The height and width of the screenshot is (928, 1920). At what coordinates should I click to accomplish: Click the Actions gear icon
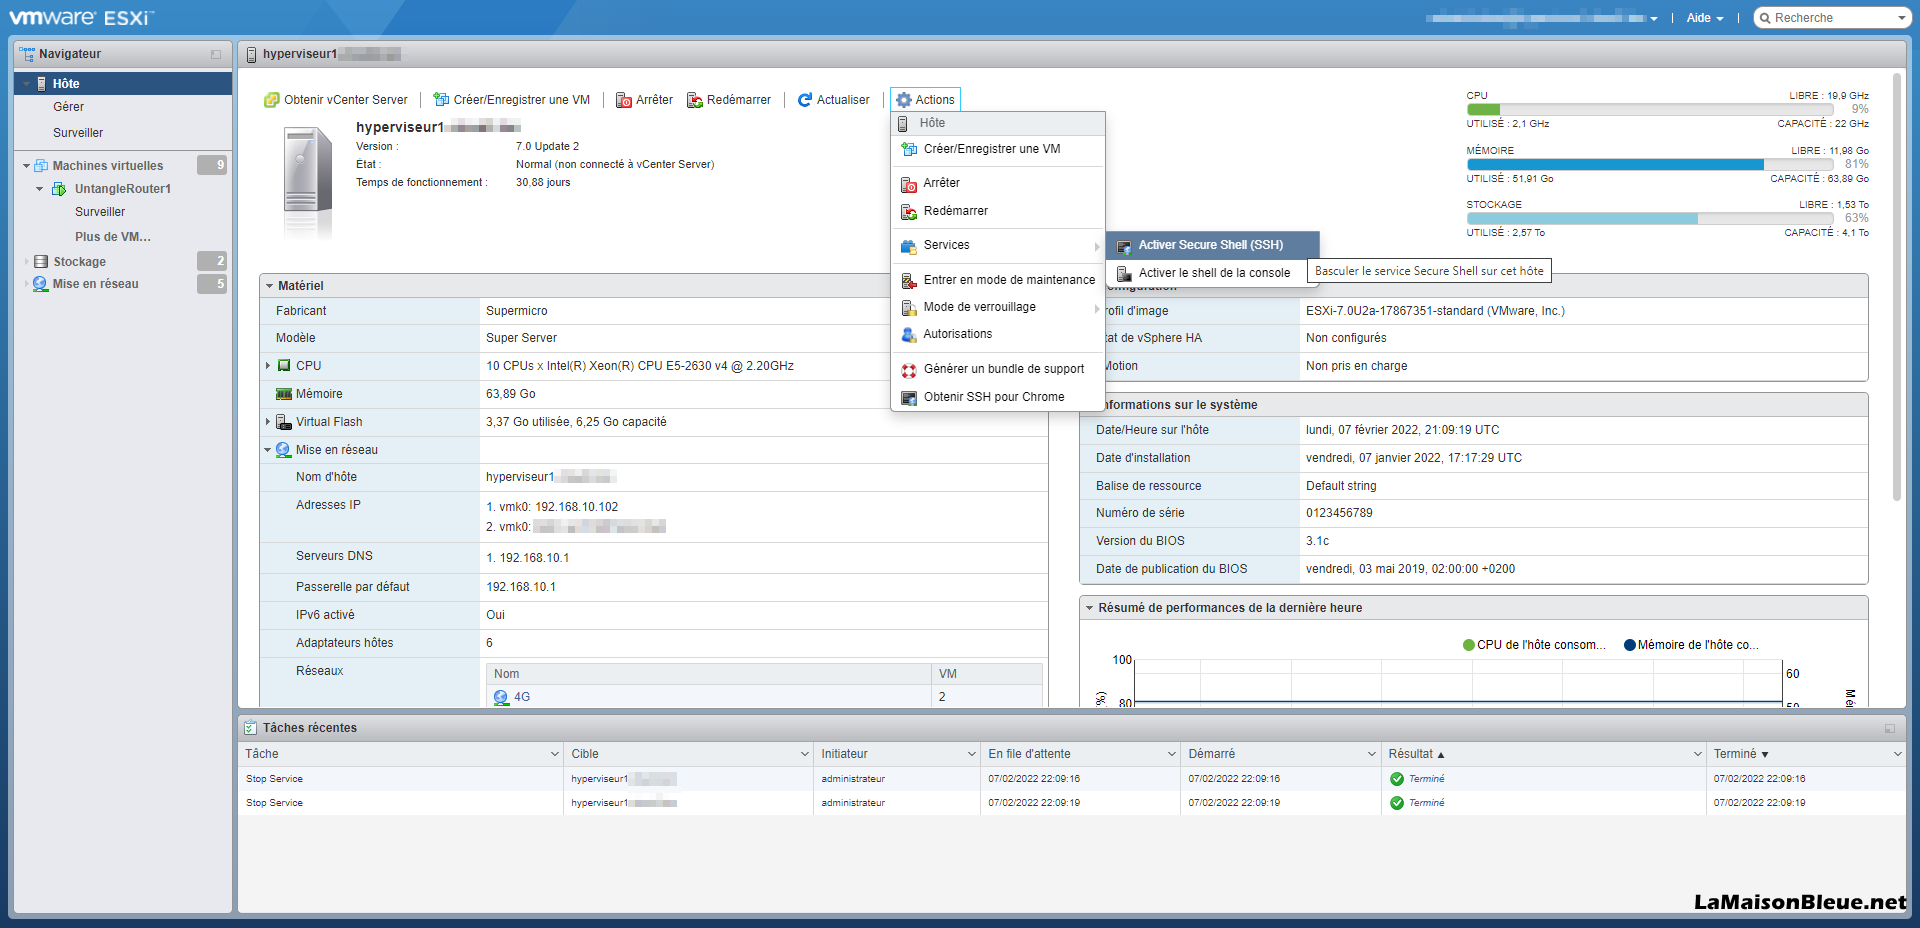click(904, 100)
